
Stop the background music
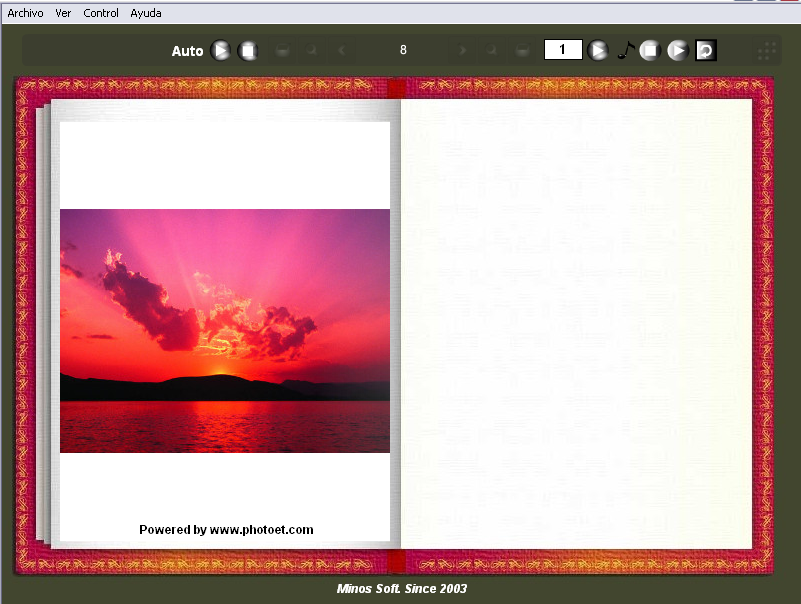point(650,51)
